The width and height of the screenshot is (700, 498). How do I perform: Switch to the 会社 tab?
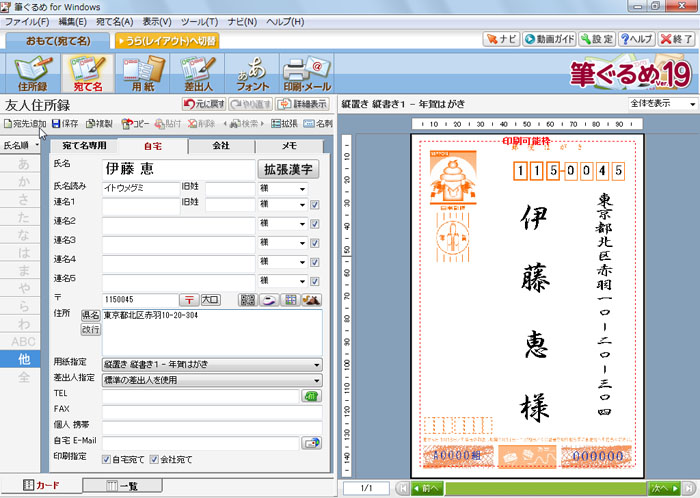point(221,145)
